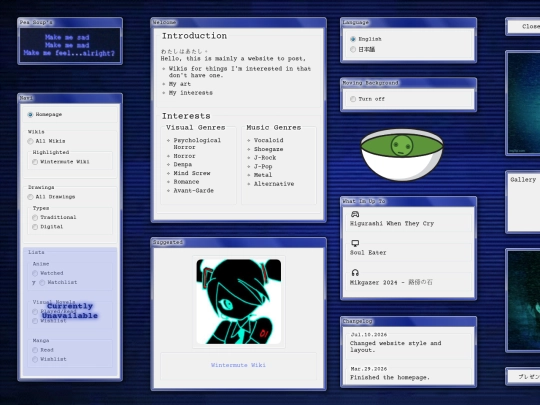Click the Alternative music genre item
The width and height of the screenshot is (540, 405).
point(274,184)
